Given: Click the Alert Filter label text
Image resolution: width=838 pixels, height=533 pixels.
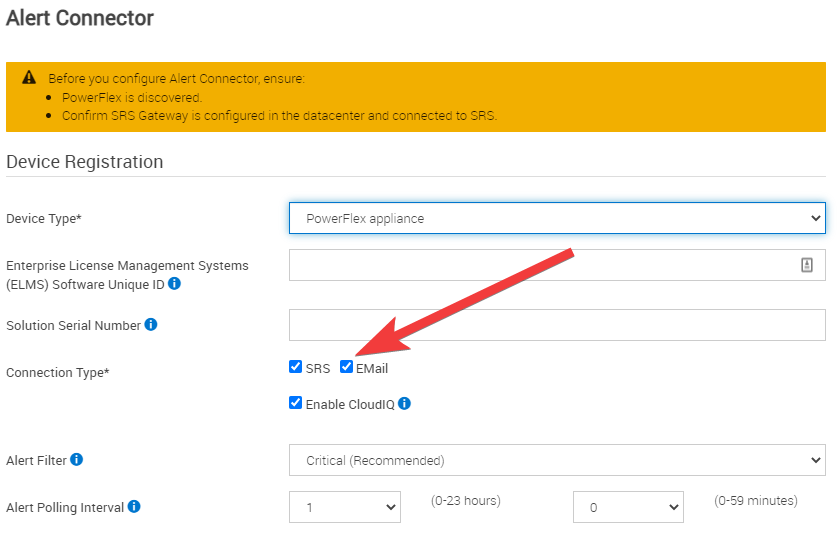Looking at the screenshot, I should click(x=36, y=460).
